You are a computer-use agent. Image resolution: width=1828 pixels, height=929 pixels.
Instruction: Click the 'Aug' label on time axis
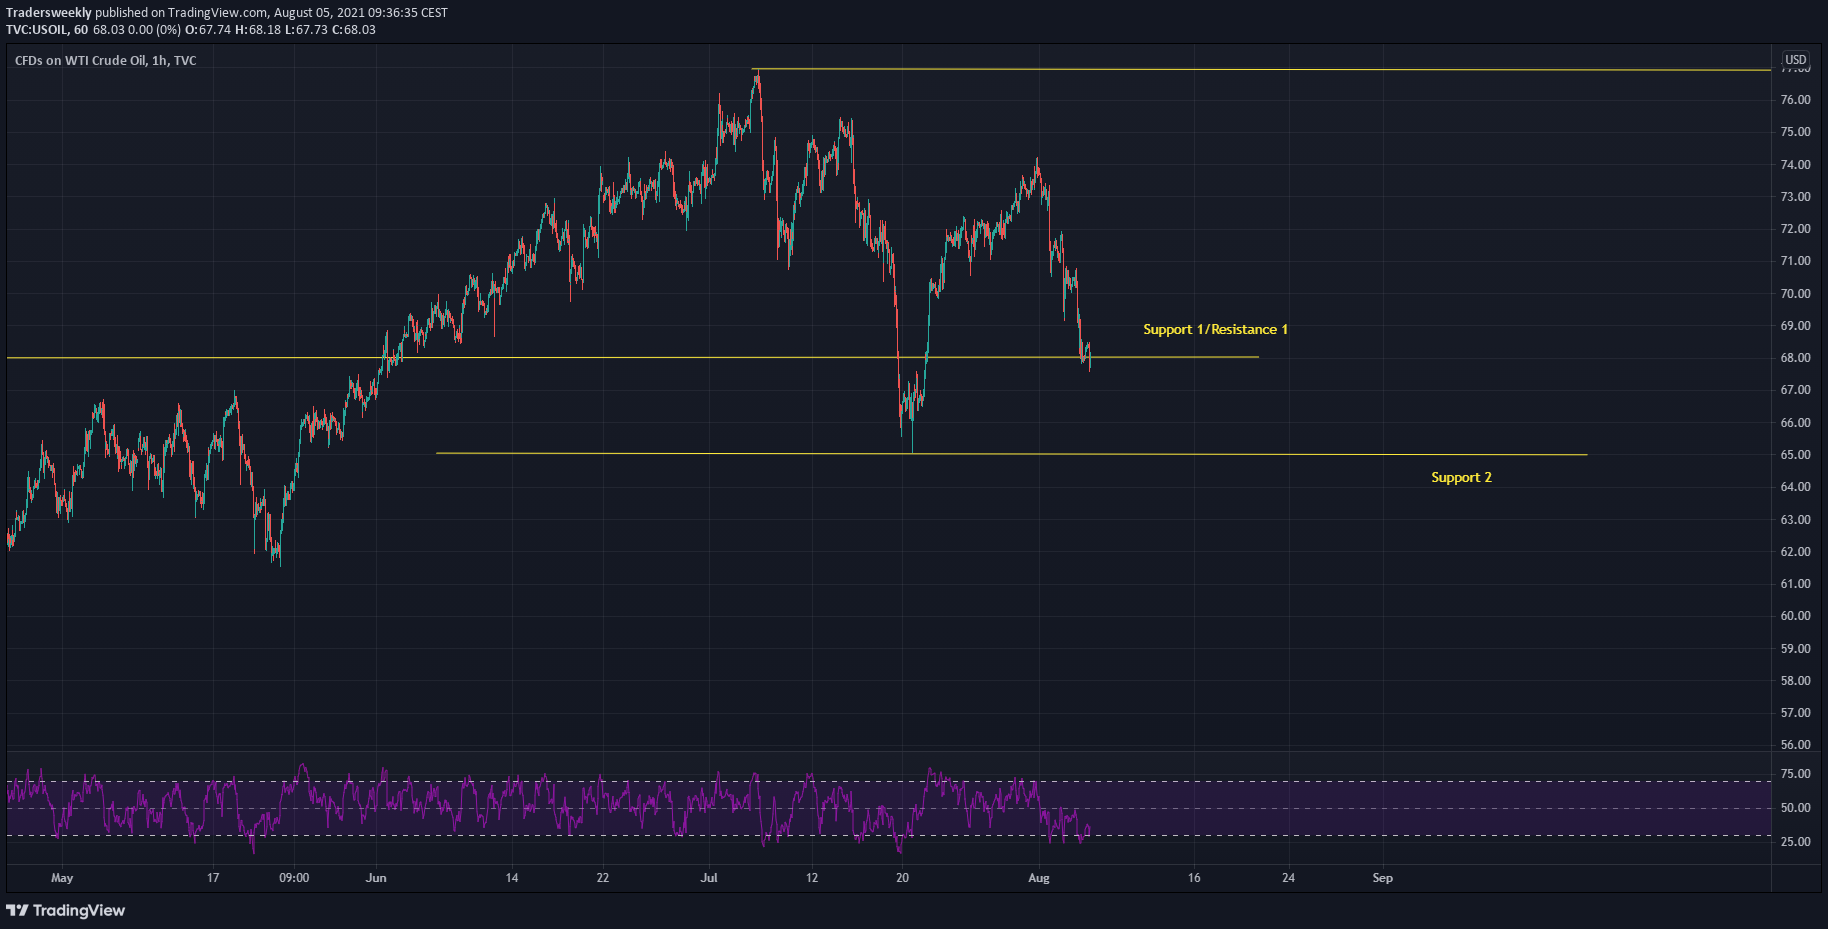[1039, 878]
